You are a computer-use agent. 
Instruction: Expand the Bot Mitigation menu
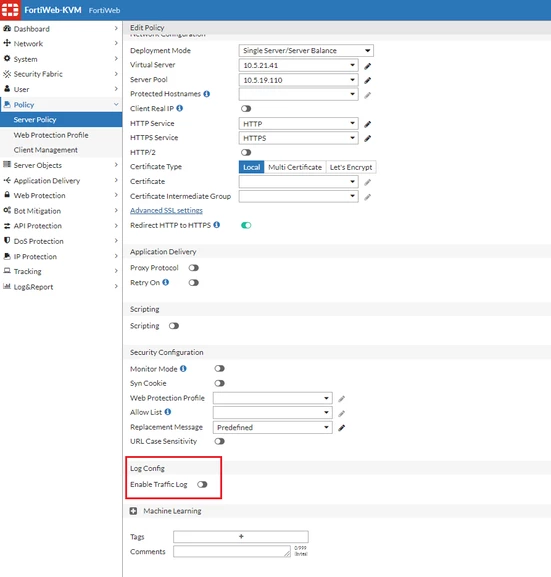point(61,211)
